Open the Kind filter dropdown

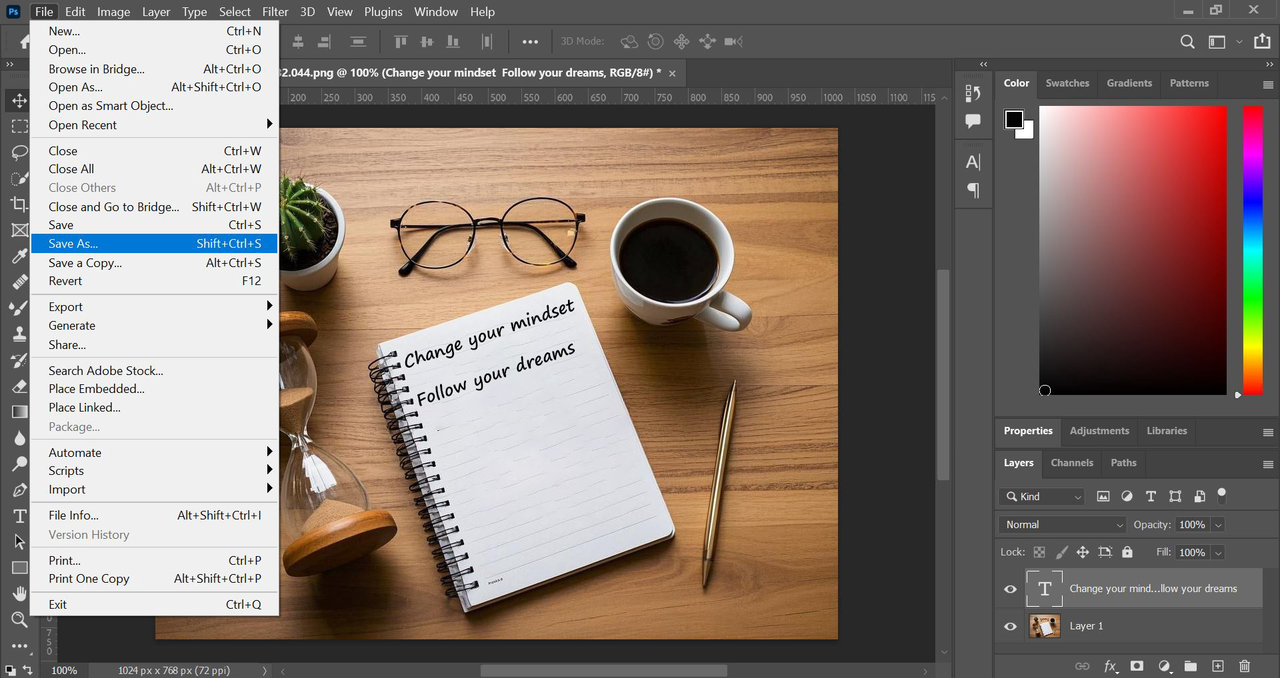coord(1043,496)
